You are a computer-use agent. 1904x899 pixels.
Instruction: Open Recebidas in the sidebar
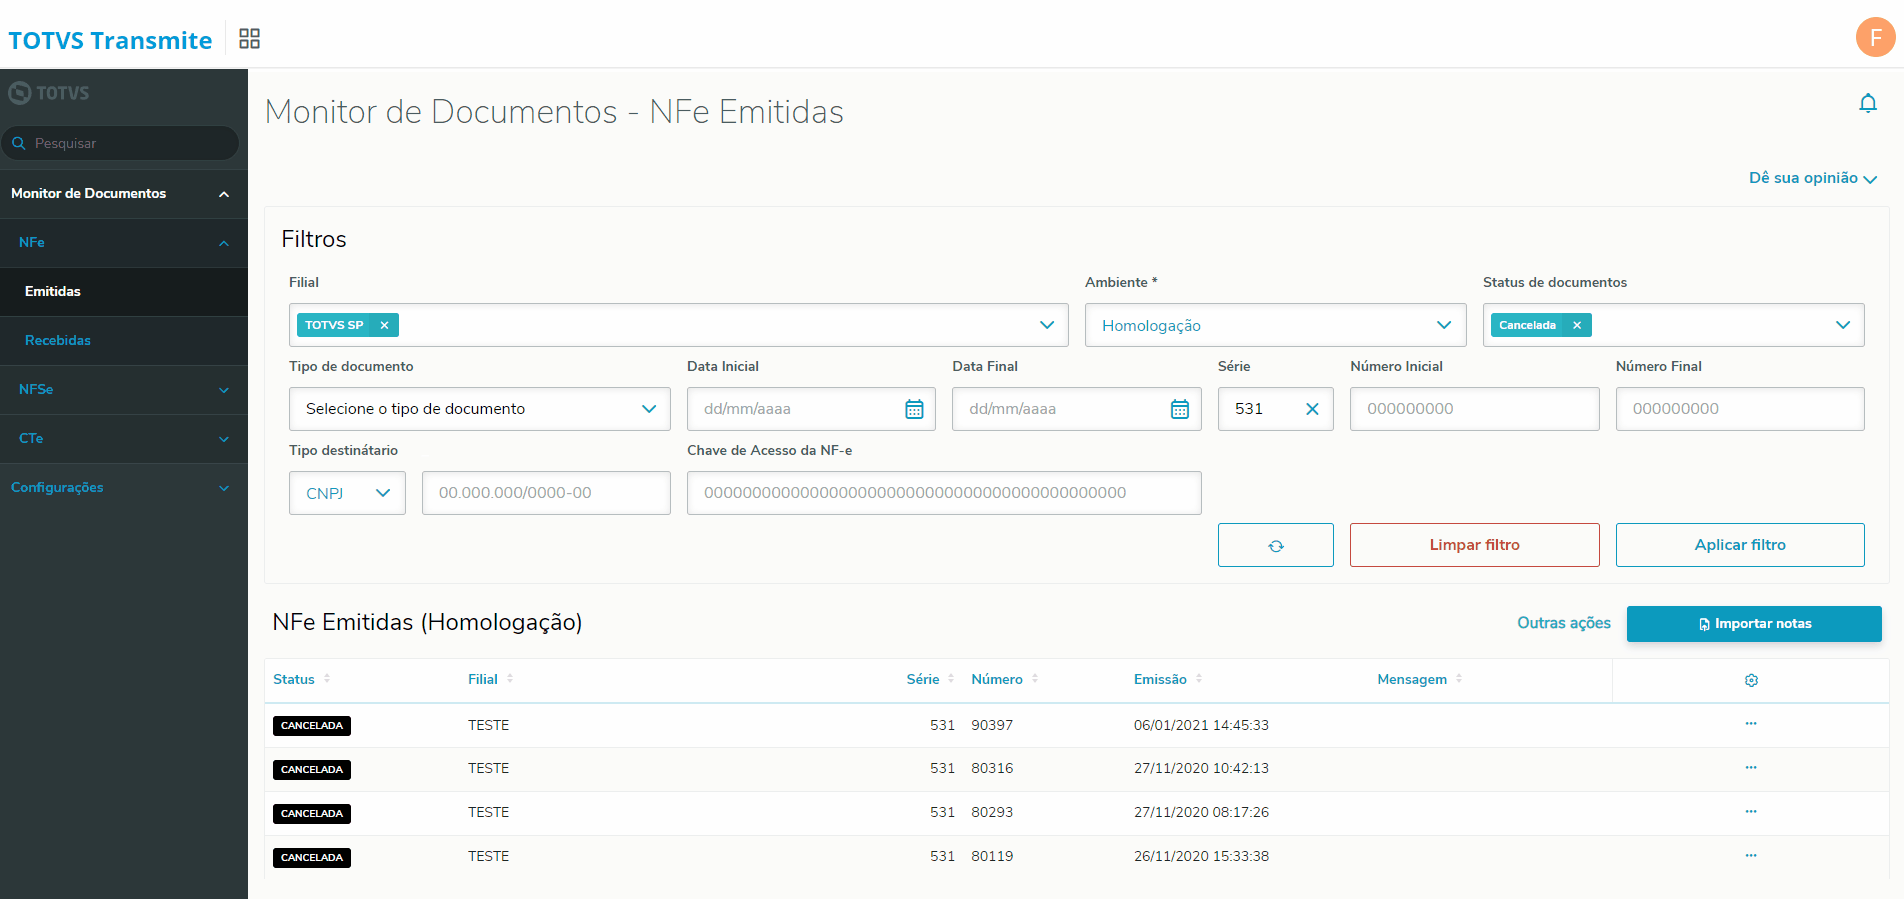tap(58, 341)
